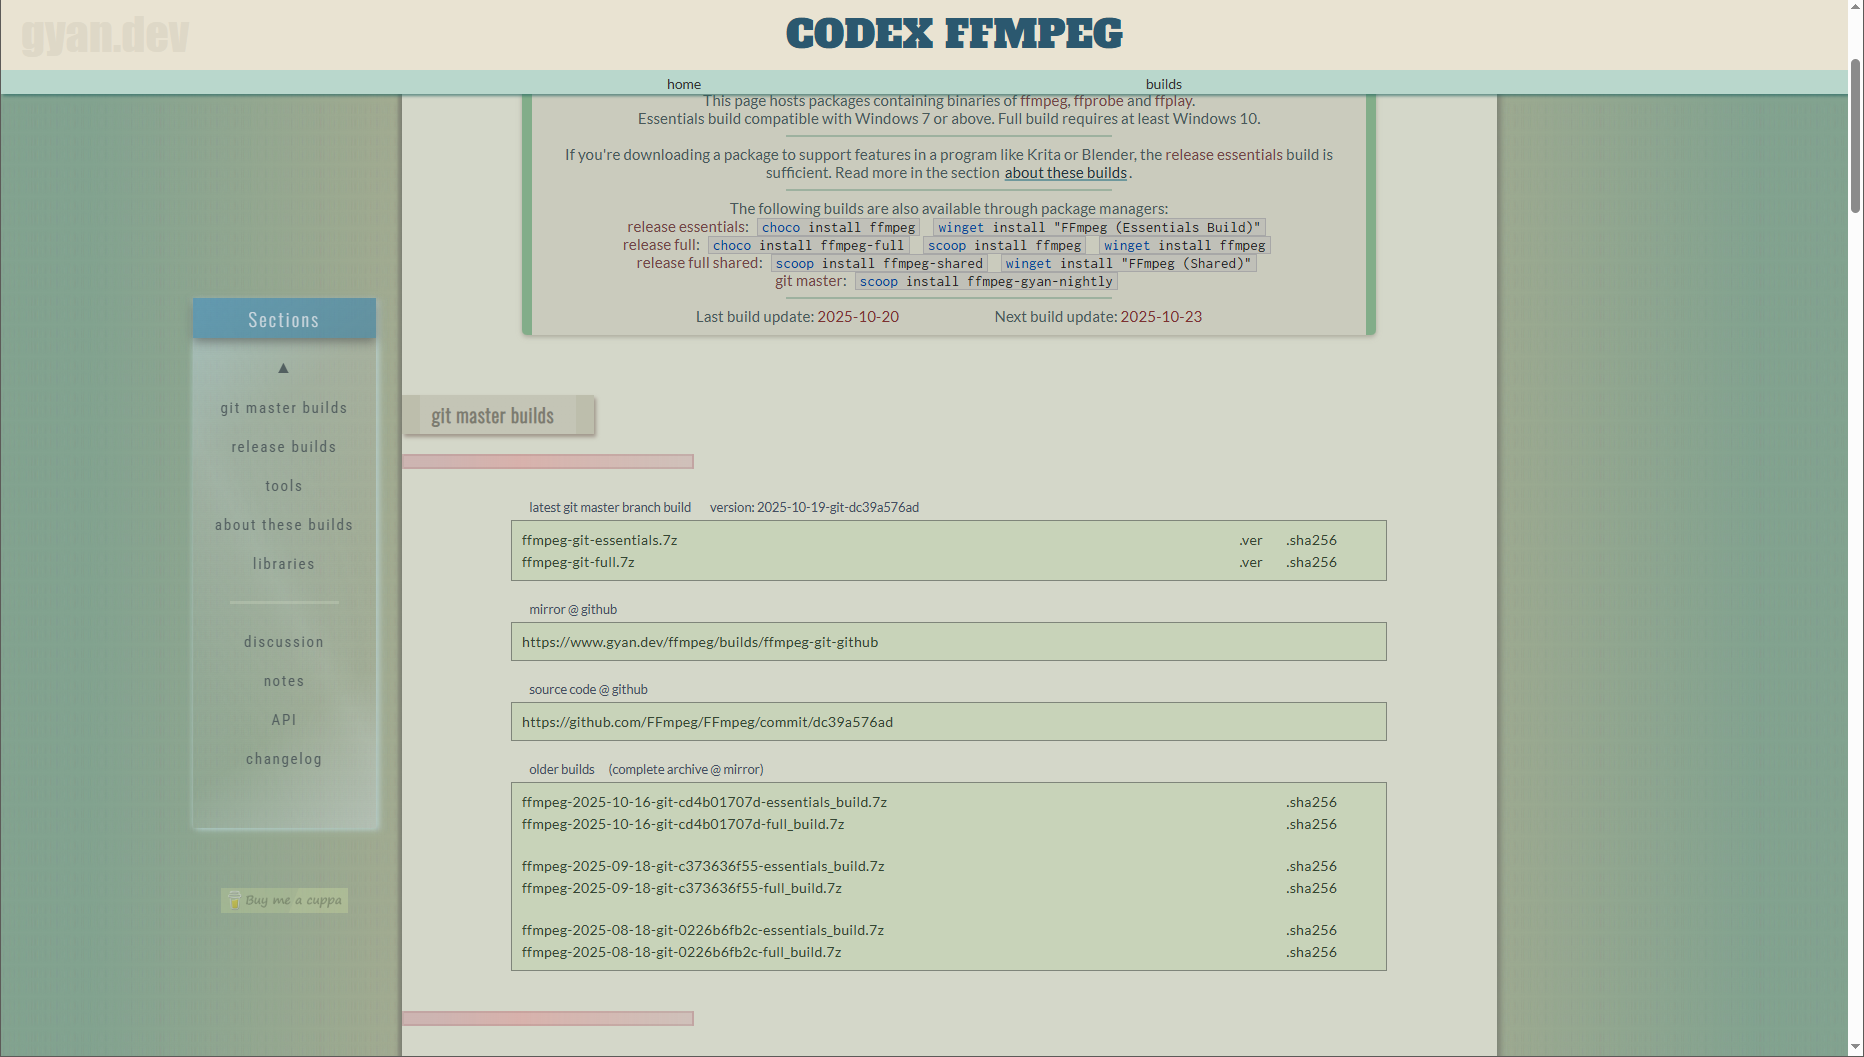Click the 'git master builds' section heading
Viewport: 1864px width, 1057px height.
click(x=493, y=416)
